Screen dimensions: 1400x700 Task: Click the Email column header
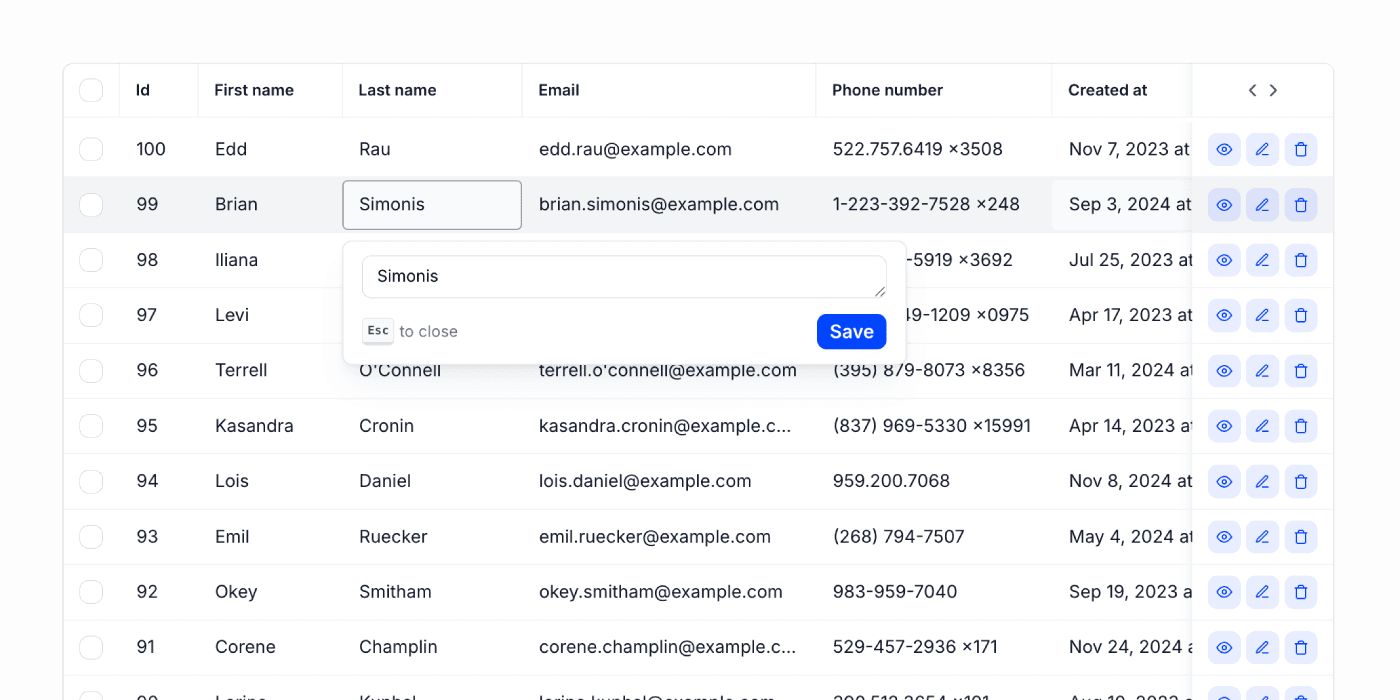coord(669,90)
